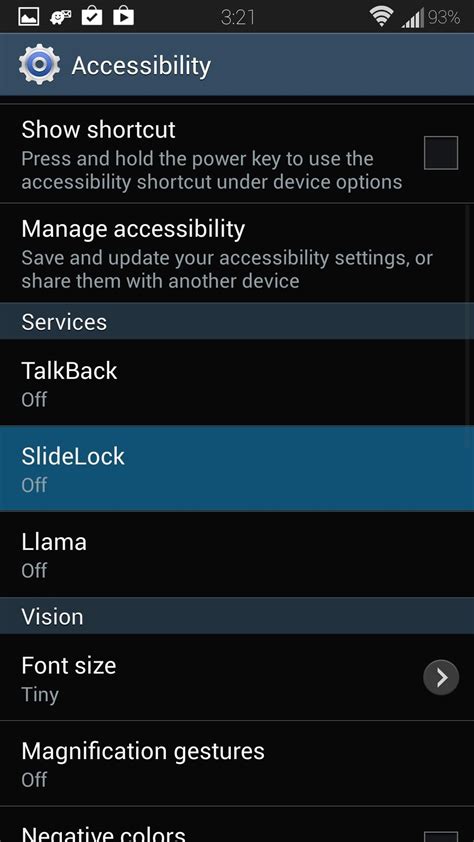Open Font size chevron arrow
The image size is (474, 842).
(441, 678)
